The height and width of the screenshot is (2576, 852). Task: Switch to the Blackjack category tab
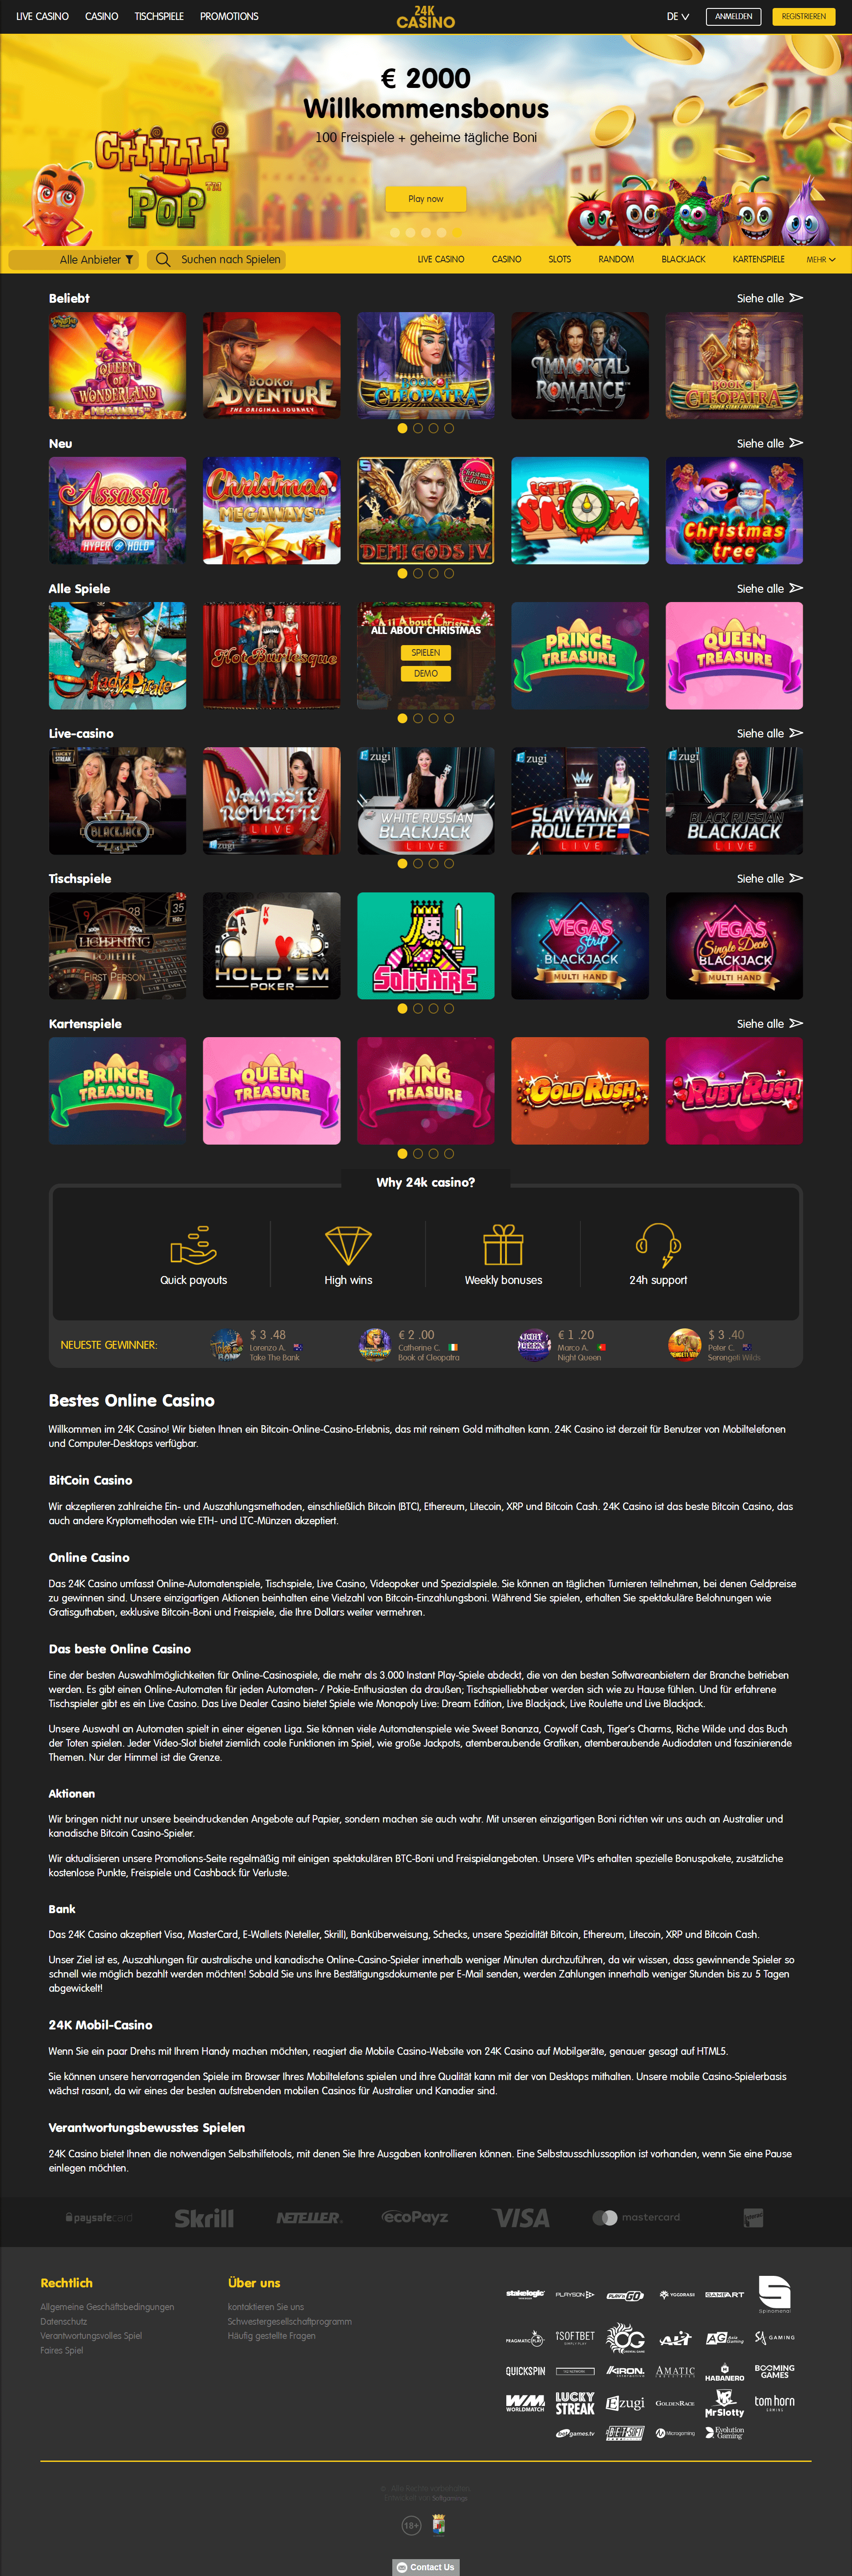pos(683,259)
